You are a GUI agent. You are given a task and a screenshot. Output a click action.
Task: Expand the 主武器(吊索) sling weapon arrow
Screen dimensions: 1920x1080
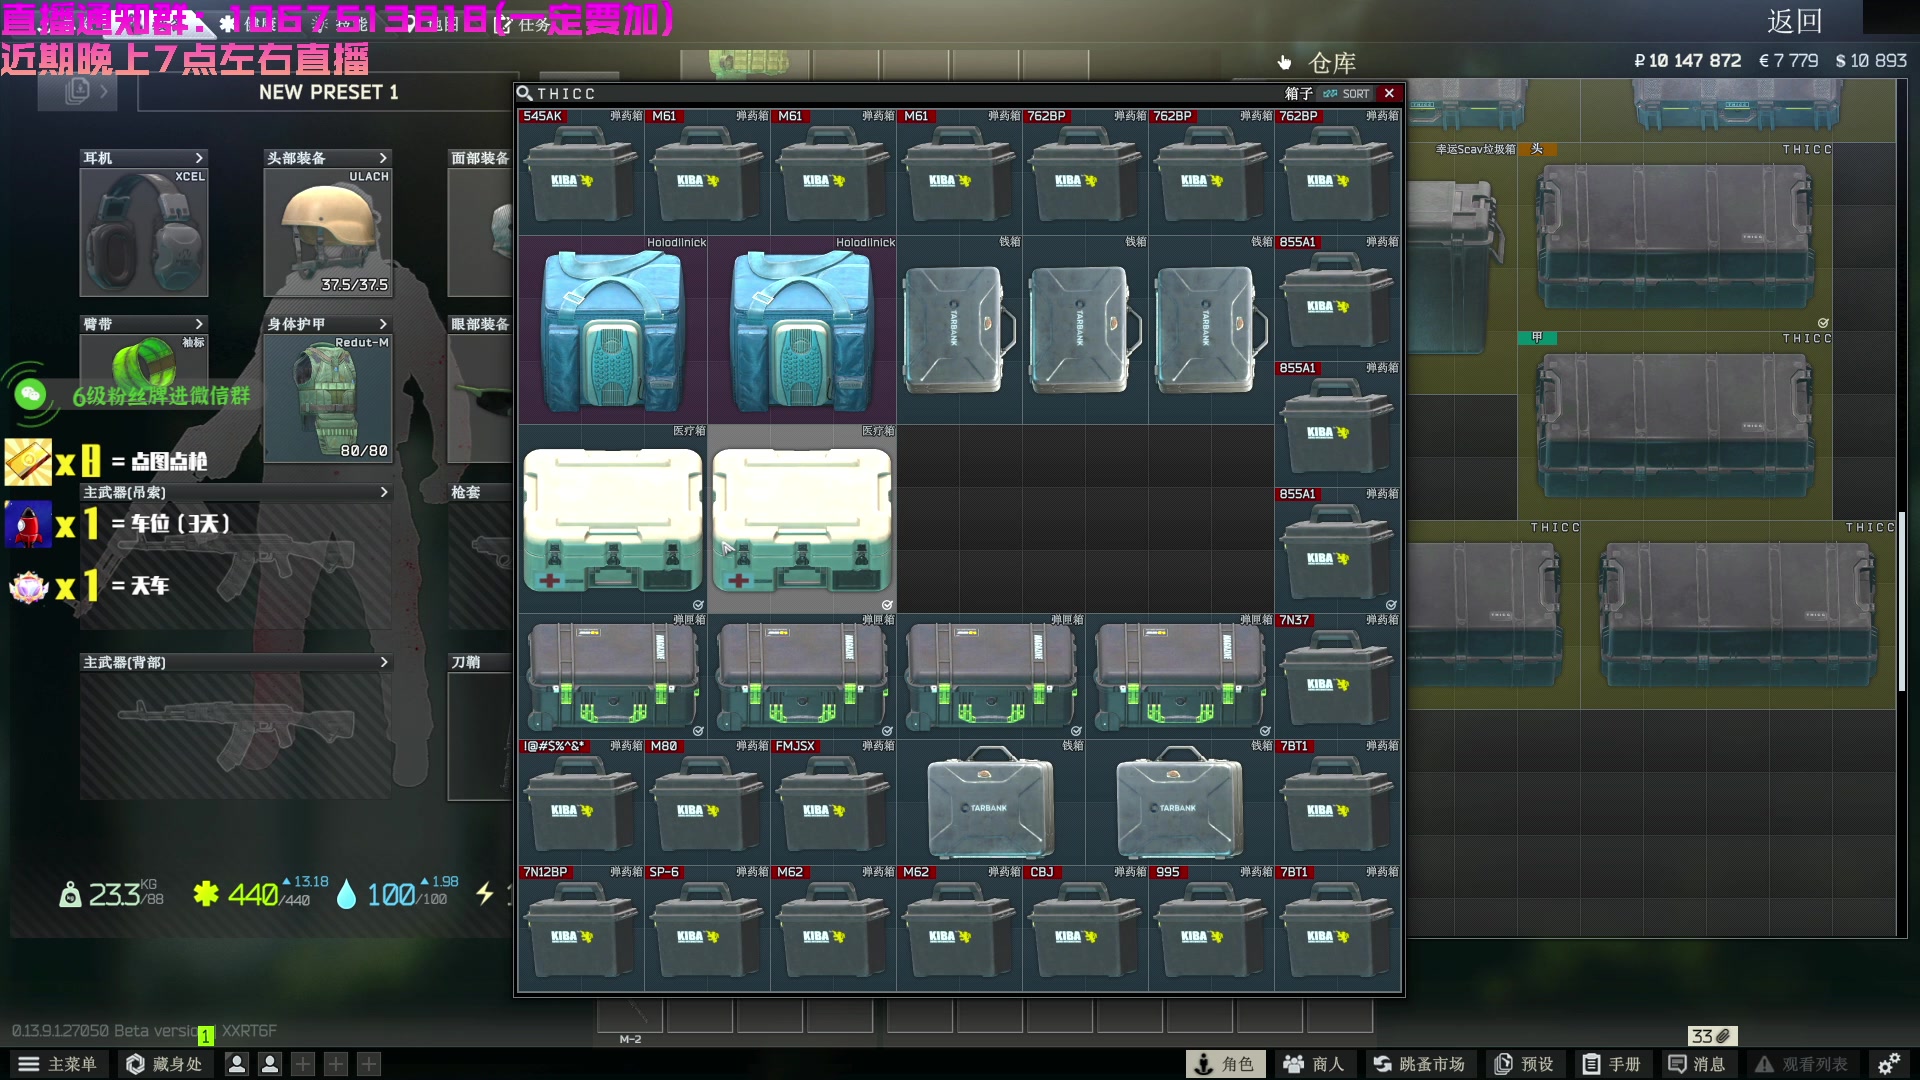[x=384, y=492]
